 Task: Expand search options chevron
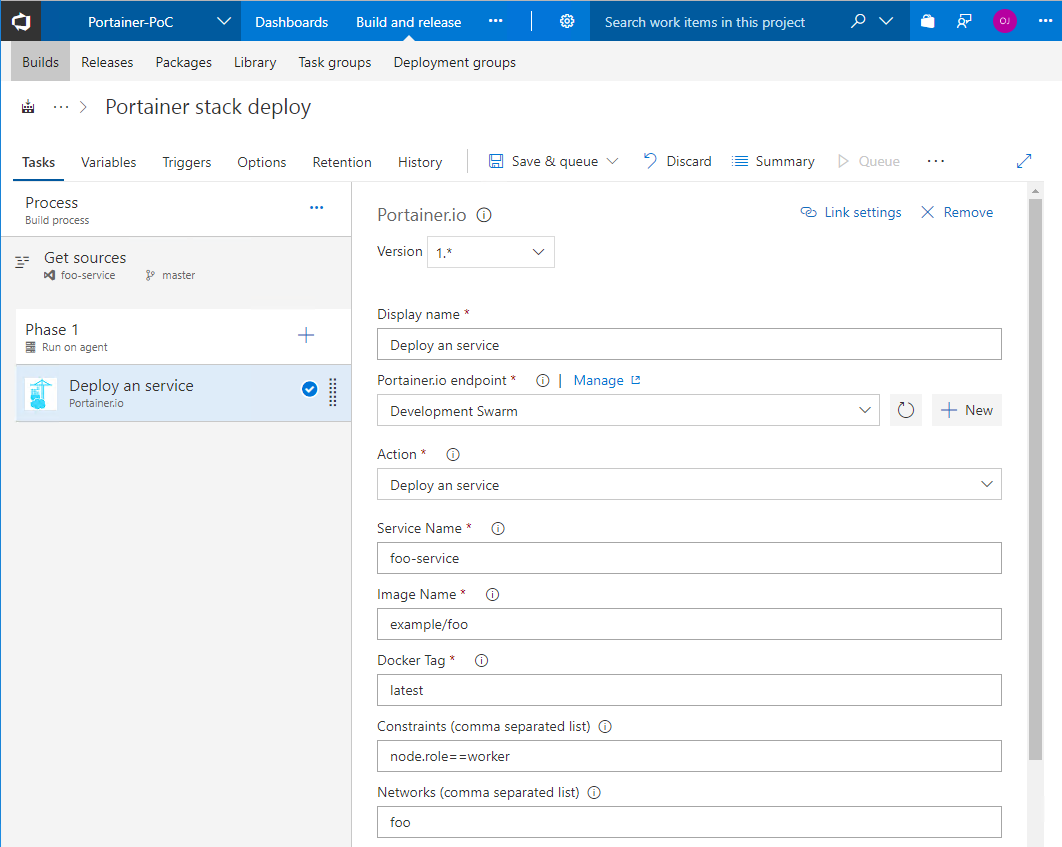pos(886,22)
